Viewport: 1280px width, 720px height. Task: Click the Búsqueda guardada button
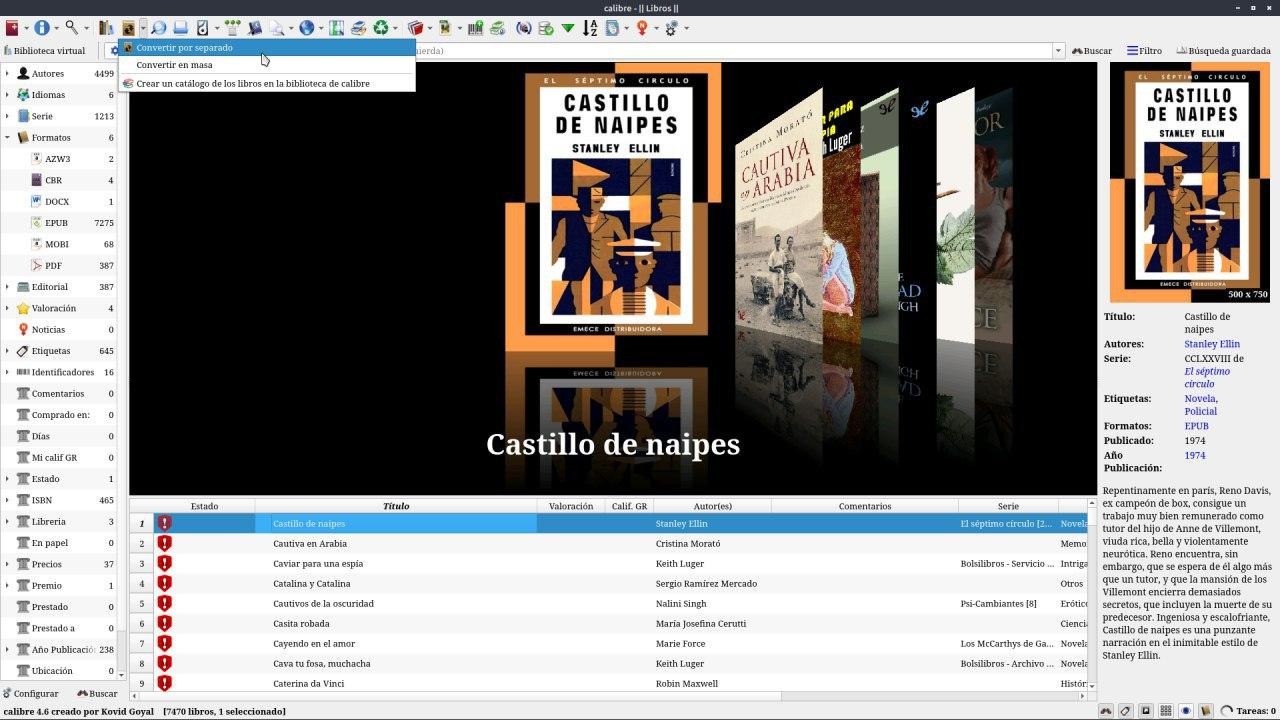click(x=1224, y=50)
